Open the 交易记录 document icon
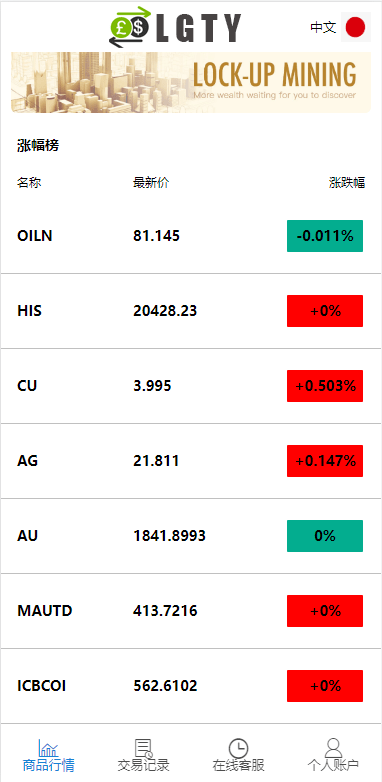Image resolution: width=382 pixels, height=782 pixels. (144, 748)
